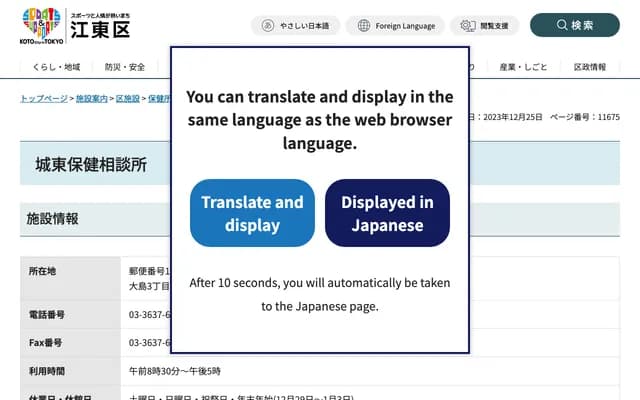
Task: Choose Displayed in Japanese button
Action: [387, 213]
